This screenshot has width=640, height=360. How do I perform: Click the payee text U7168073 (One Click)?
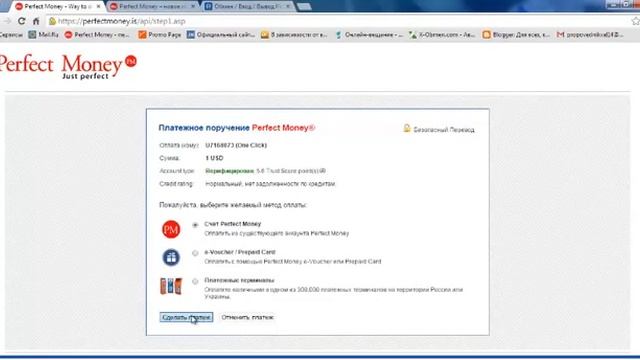point(236,145)
